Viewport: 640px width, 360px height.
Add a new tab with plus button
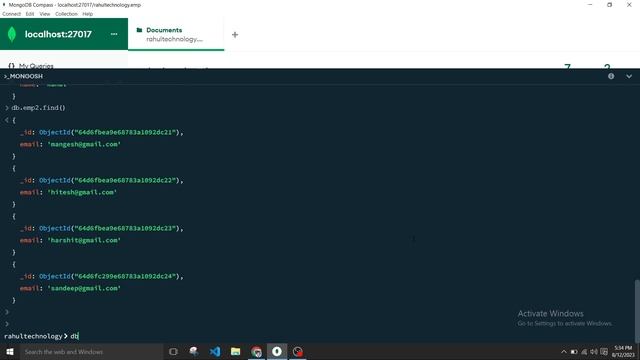coord(235,35)
